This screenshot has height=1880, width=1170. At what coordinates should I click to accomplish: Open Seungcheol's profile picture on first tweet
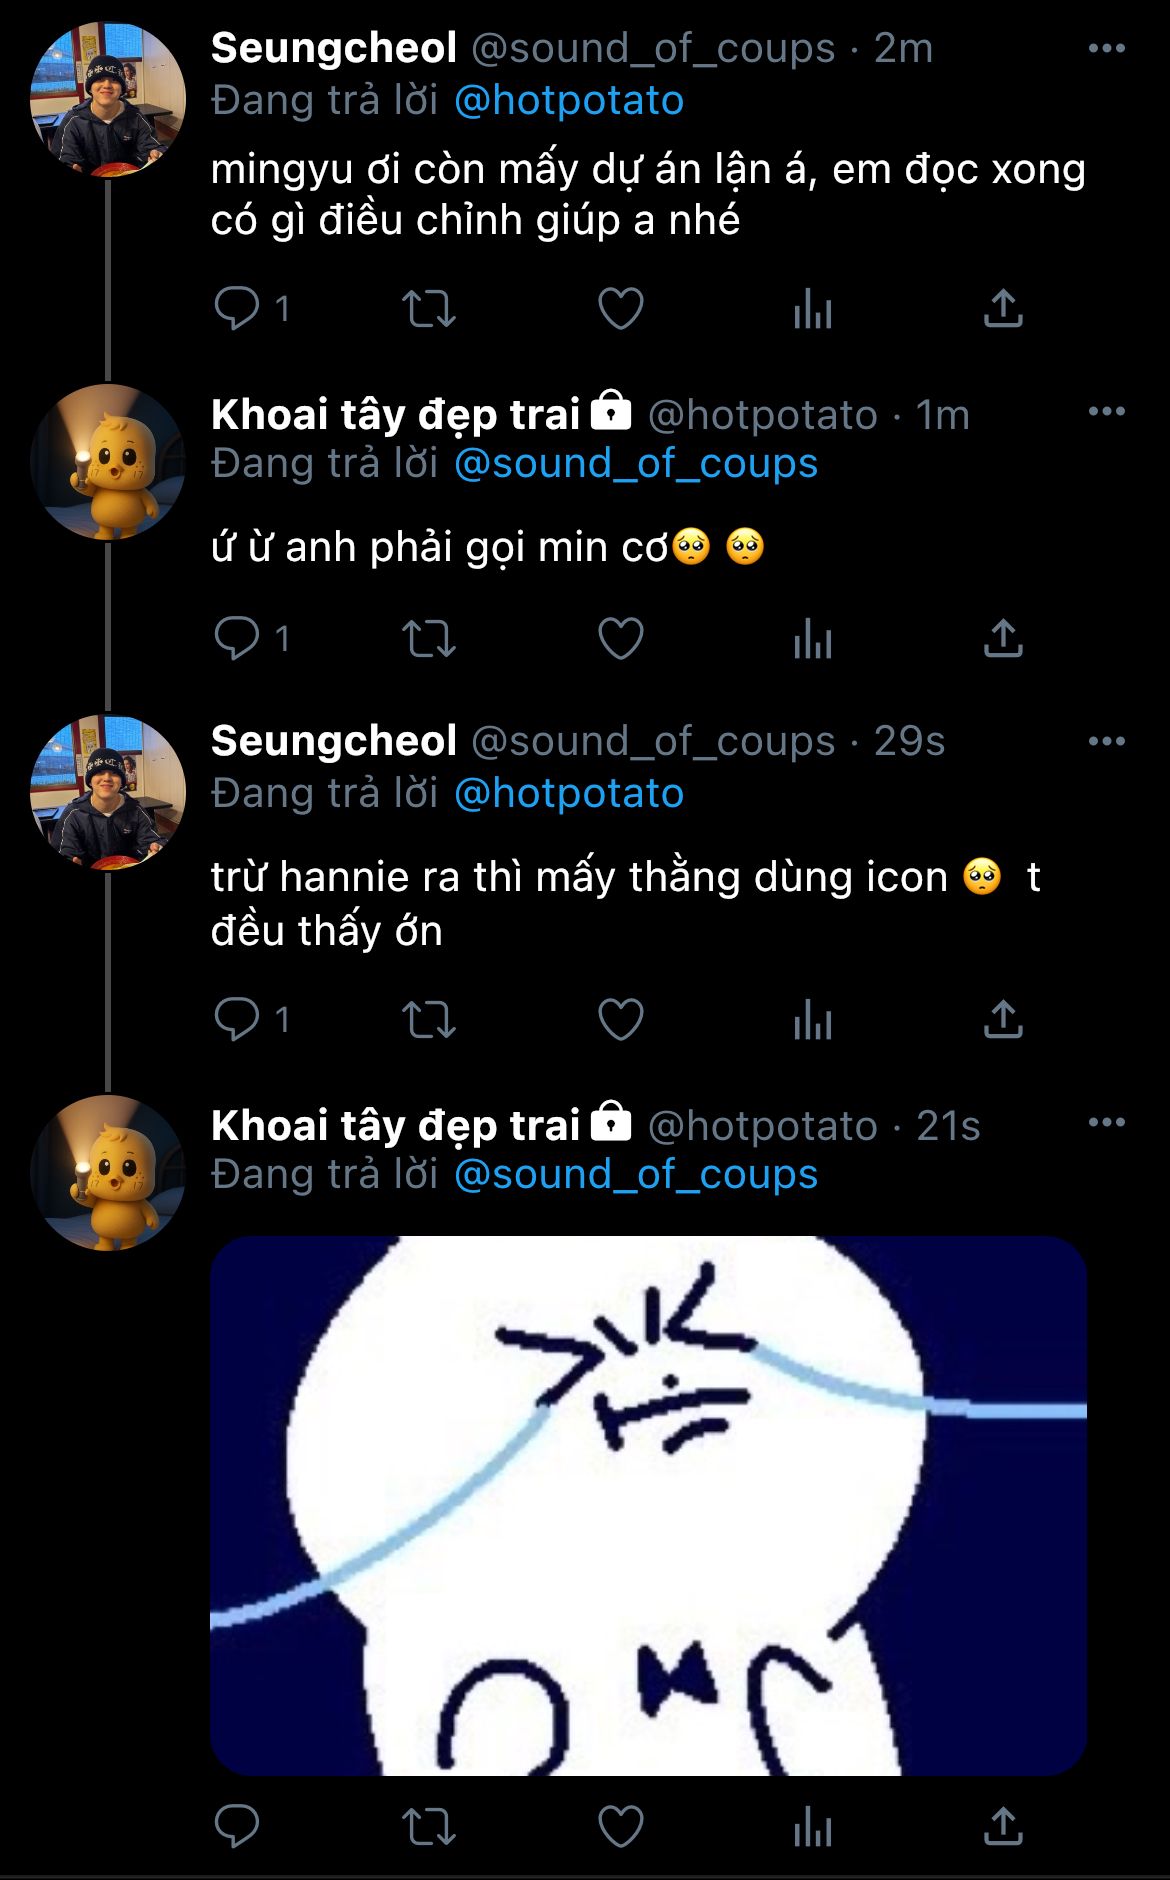pos(108,100)
